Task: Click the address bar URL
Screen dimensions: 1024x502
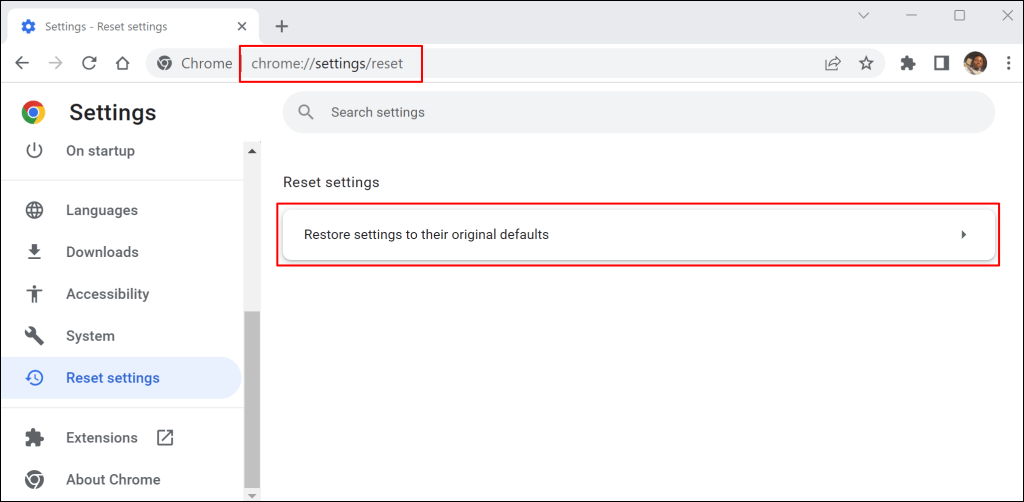Action: click(x=327, y=64)
